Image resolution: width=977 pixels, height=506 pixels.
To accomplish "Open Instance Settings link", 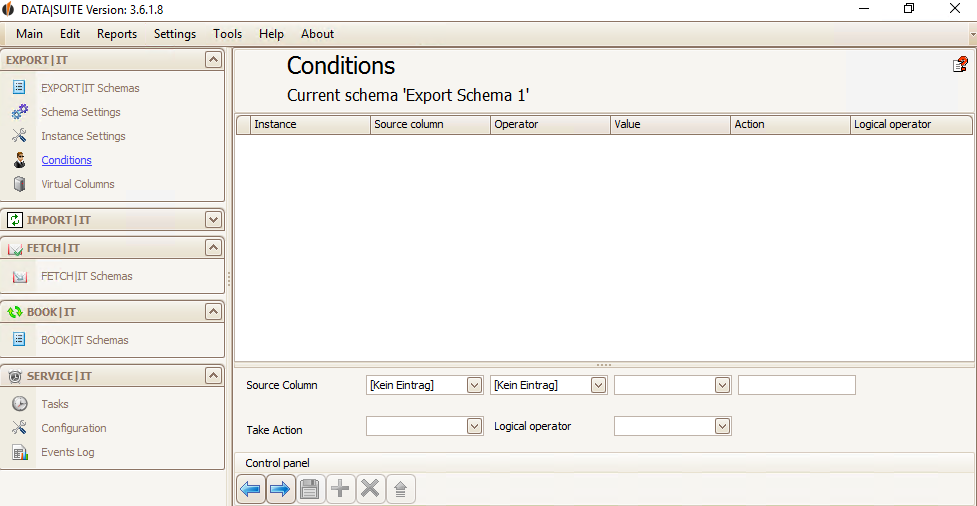I will 83,136.
